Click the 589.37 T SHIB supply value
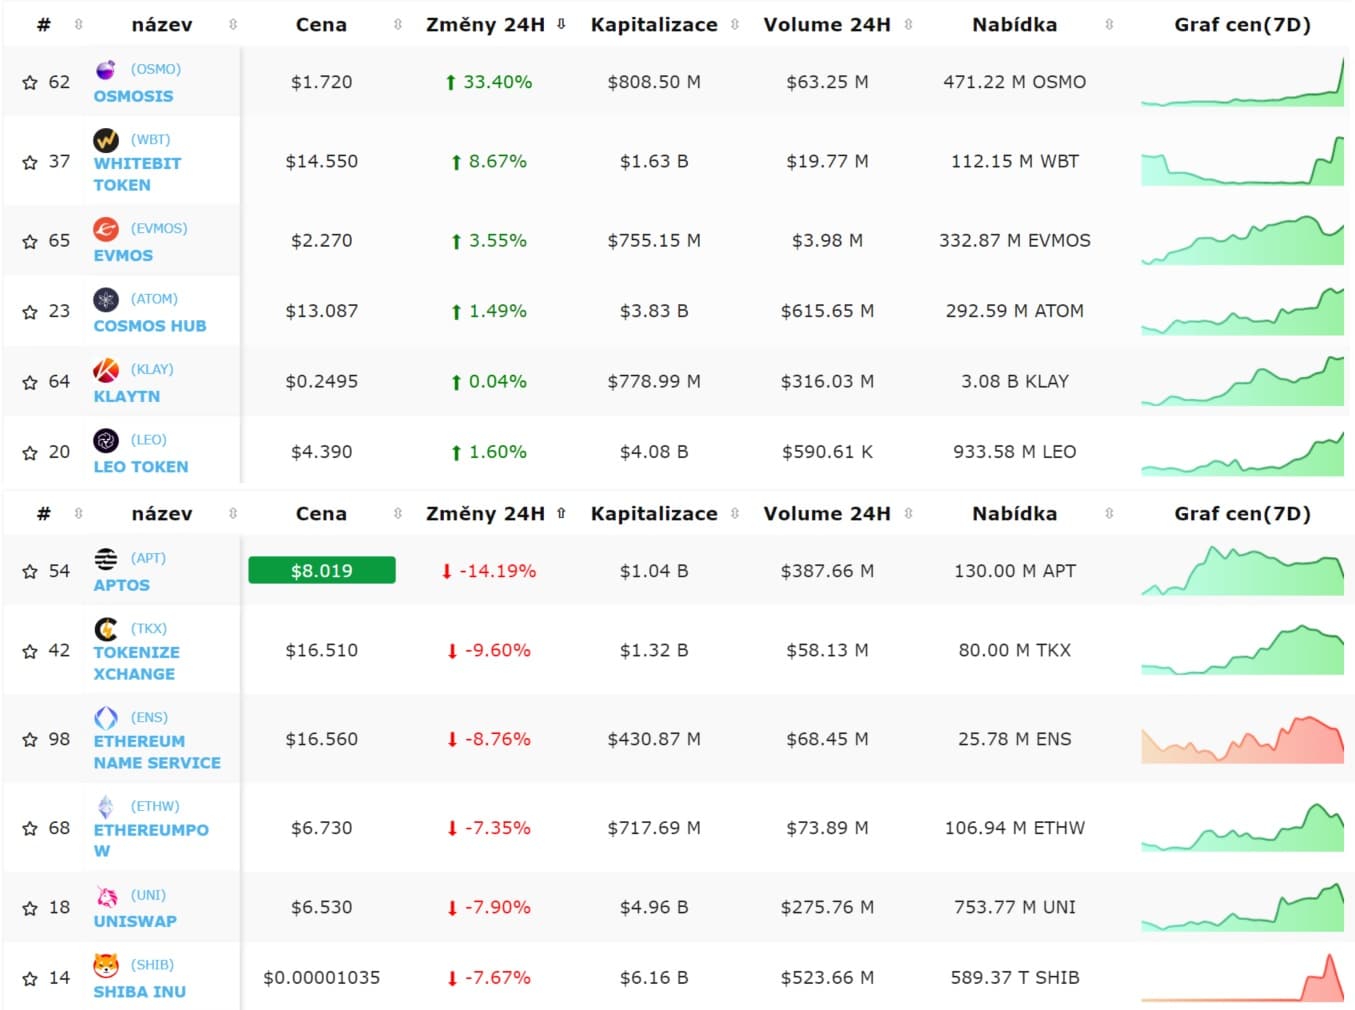This screenshot has width=1355, height=1010. point(1015,978)
